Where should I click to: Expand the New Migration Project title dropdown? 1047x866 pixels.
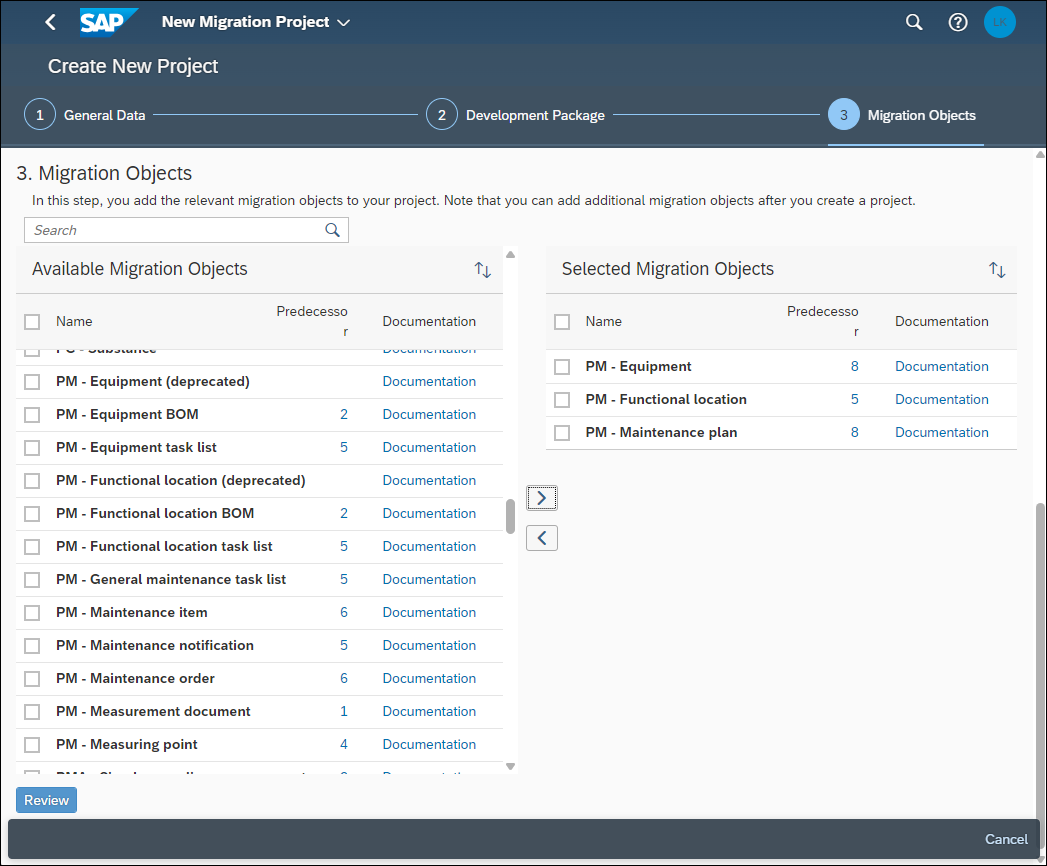click(343, 23)
